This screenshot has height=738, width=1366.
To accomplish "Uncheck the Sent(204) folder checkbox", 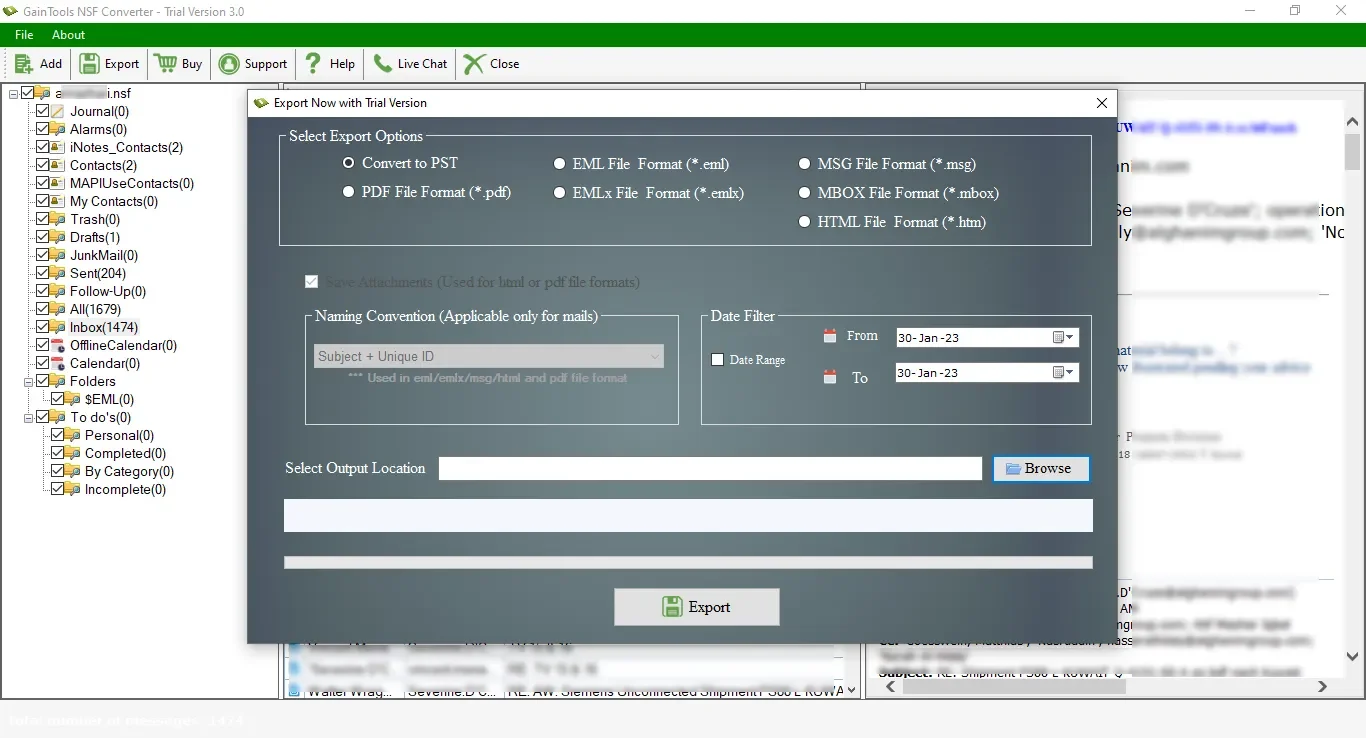I will tap(42, 274).
